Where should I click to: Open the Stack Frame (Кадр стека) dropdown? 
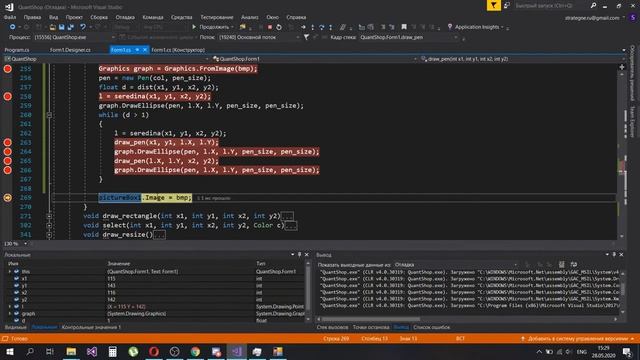pyautogui.click(x=408, y=37)
